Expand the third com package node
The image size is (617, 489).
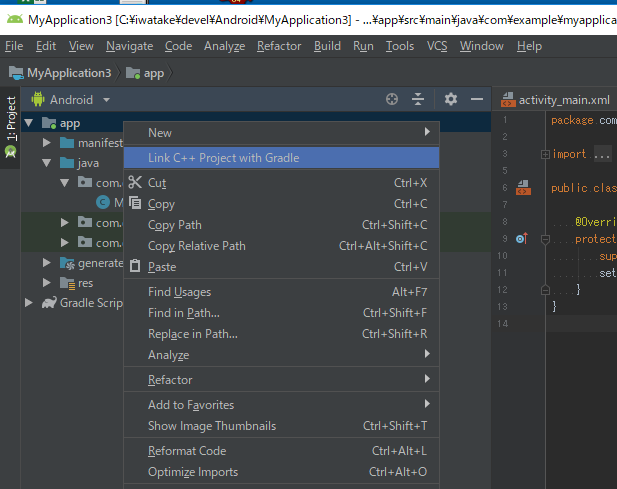pyautogui.click(x=65, y=243)
